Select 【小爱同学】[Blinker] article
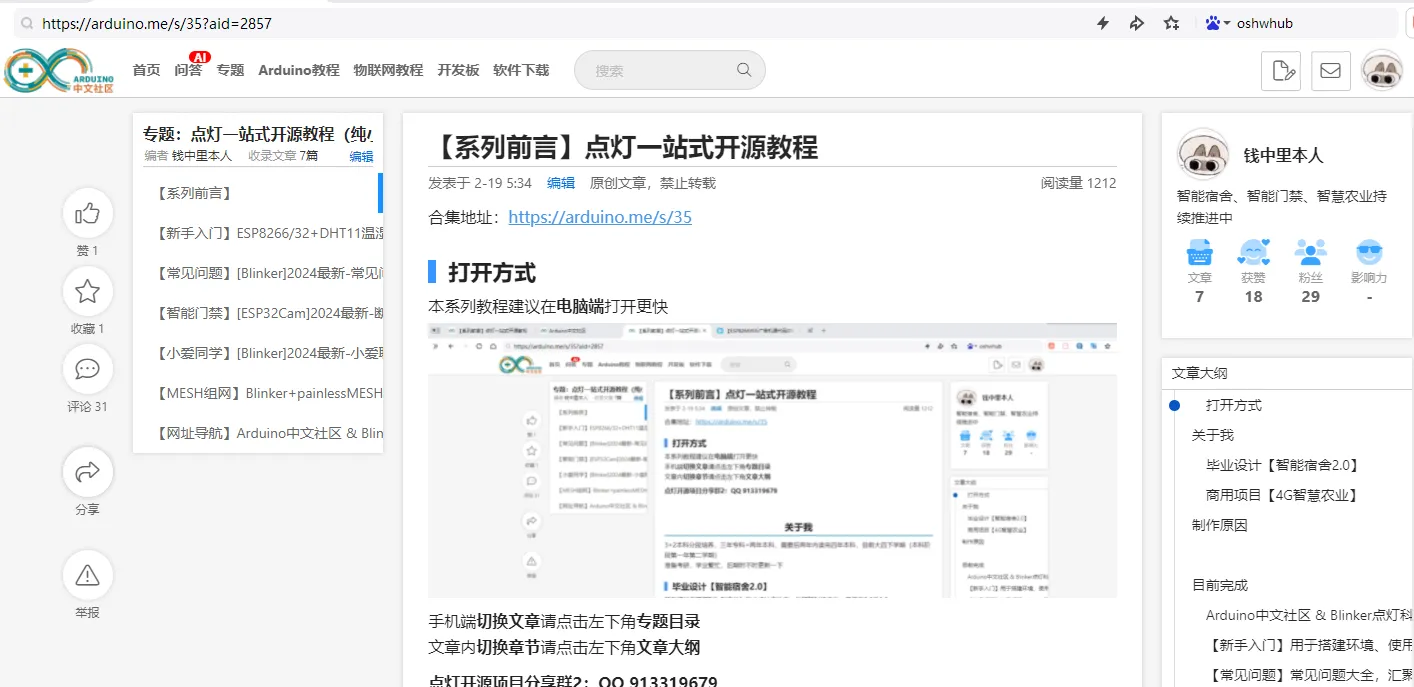The width and height of the screenshot is (1414, 687). [257, 353]
